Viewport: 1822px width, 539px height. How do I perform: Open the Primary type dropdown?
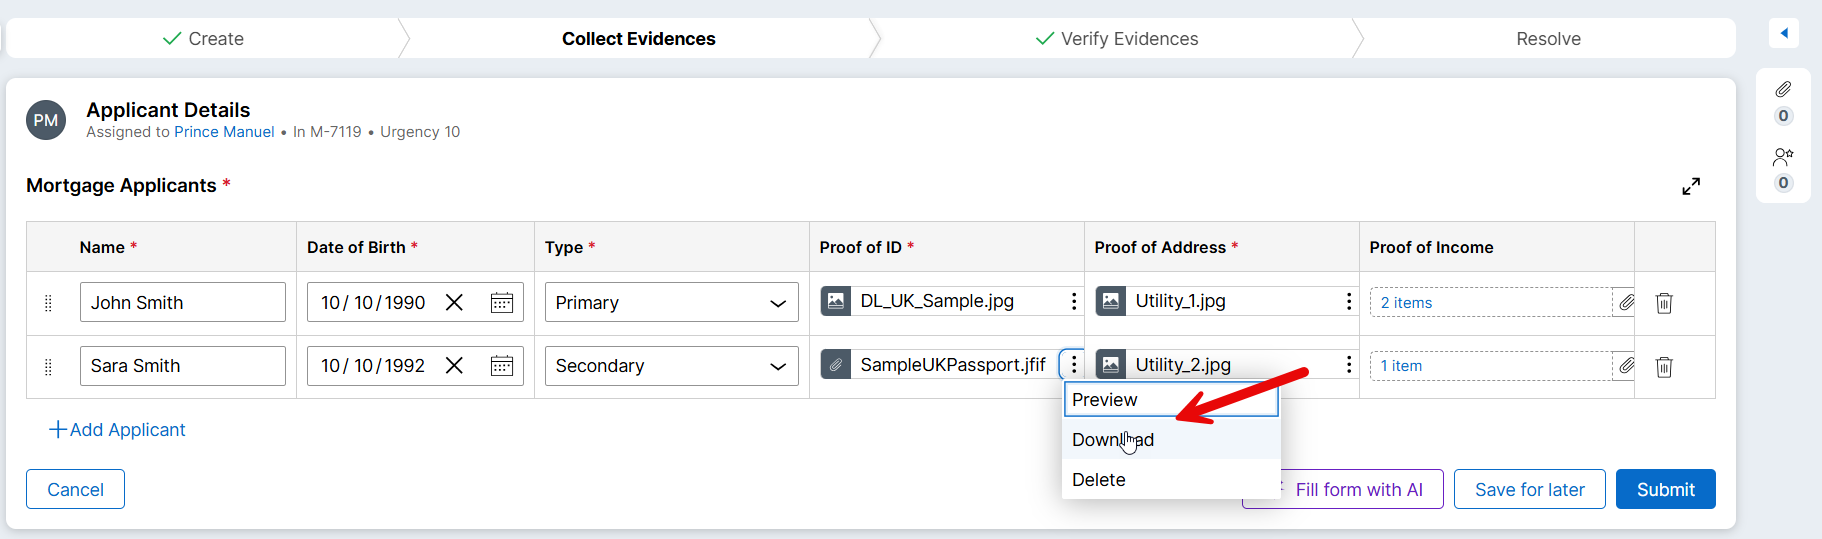point(671,303)
